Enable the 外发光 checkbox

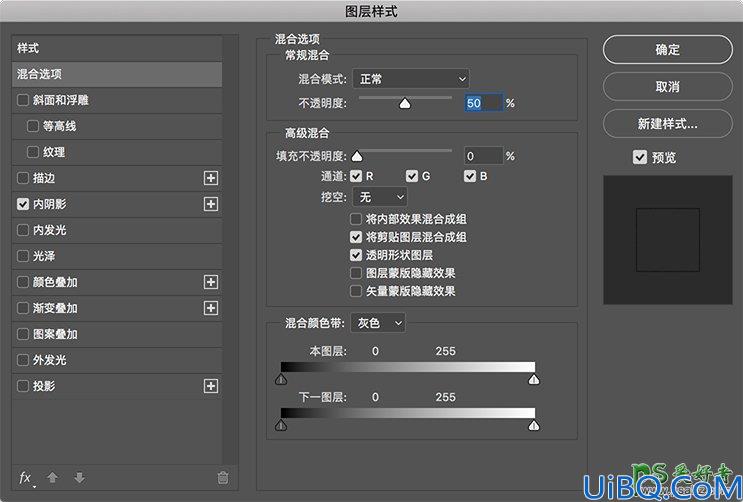(23, 360)
